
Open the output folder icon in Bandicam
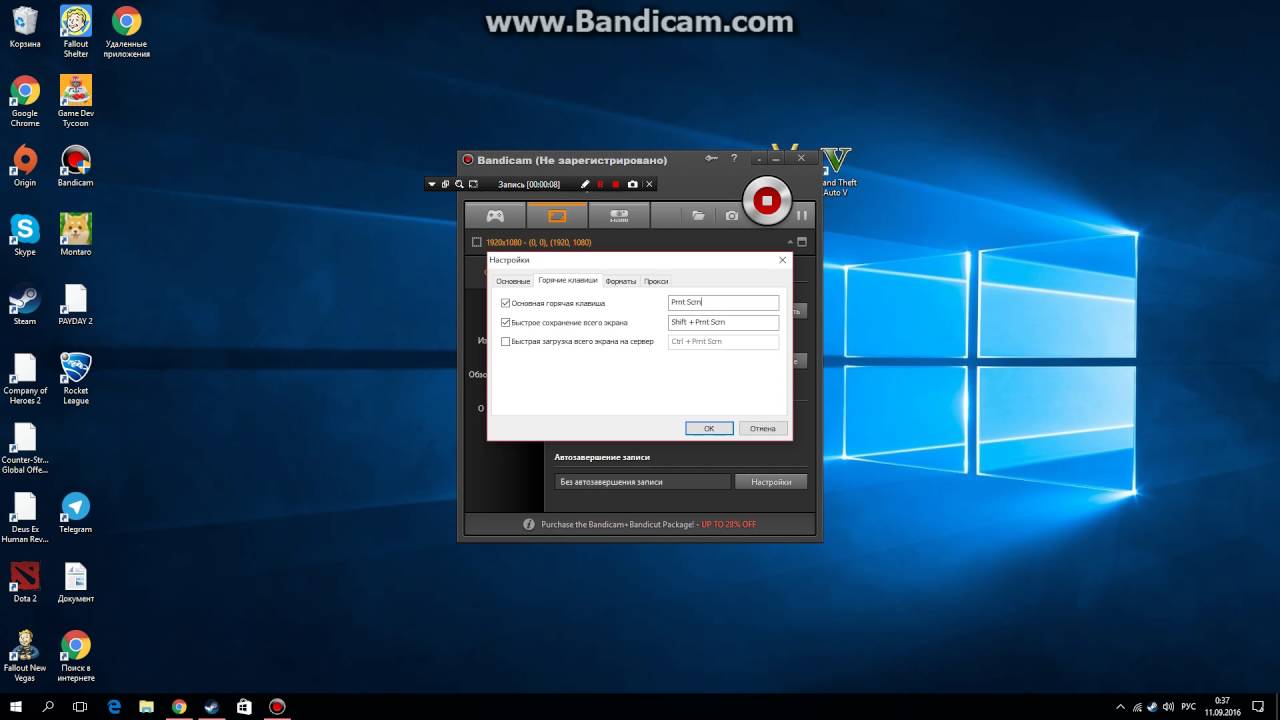coord(698,215)
